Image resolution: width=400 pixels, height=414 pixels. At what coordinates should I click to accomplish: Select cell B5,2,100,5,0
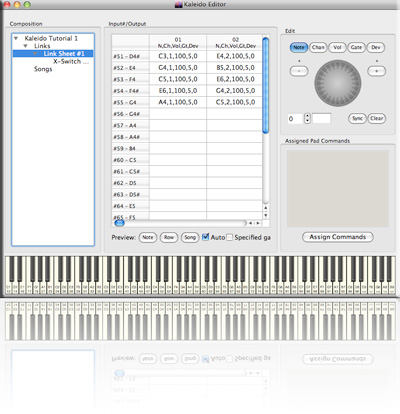(235, 68)
